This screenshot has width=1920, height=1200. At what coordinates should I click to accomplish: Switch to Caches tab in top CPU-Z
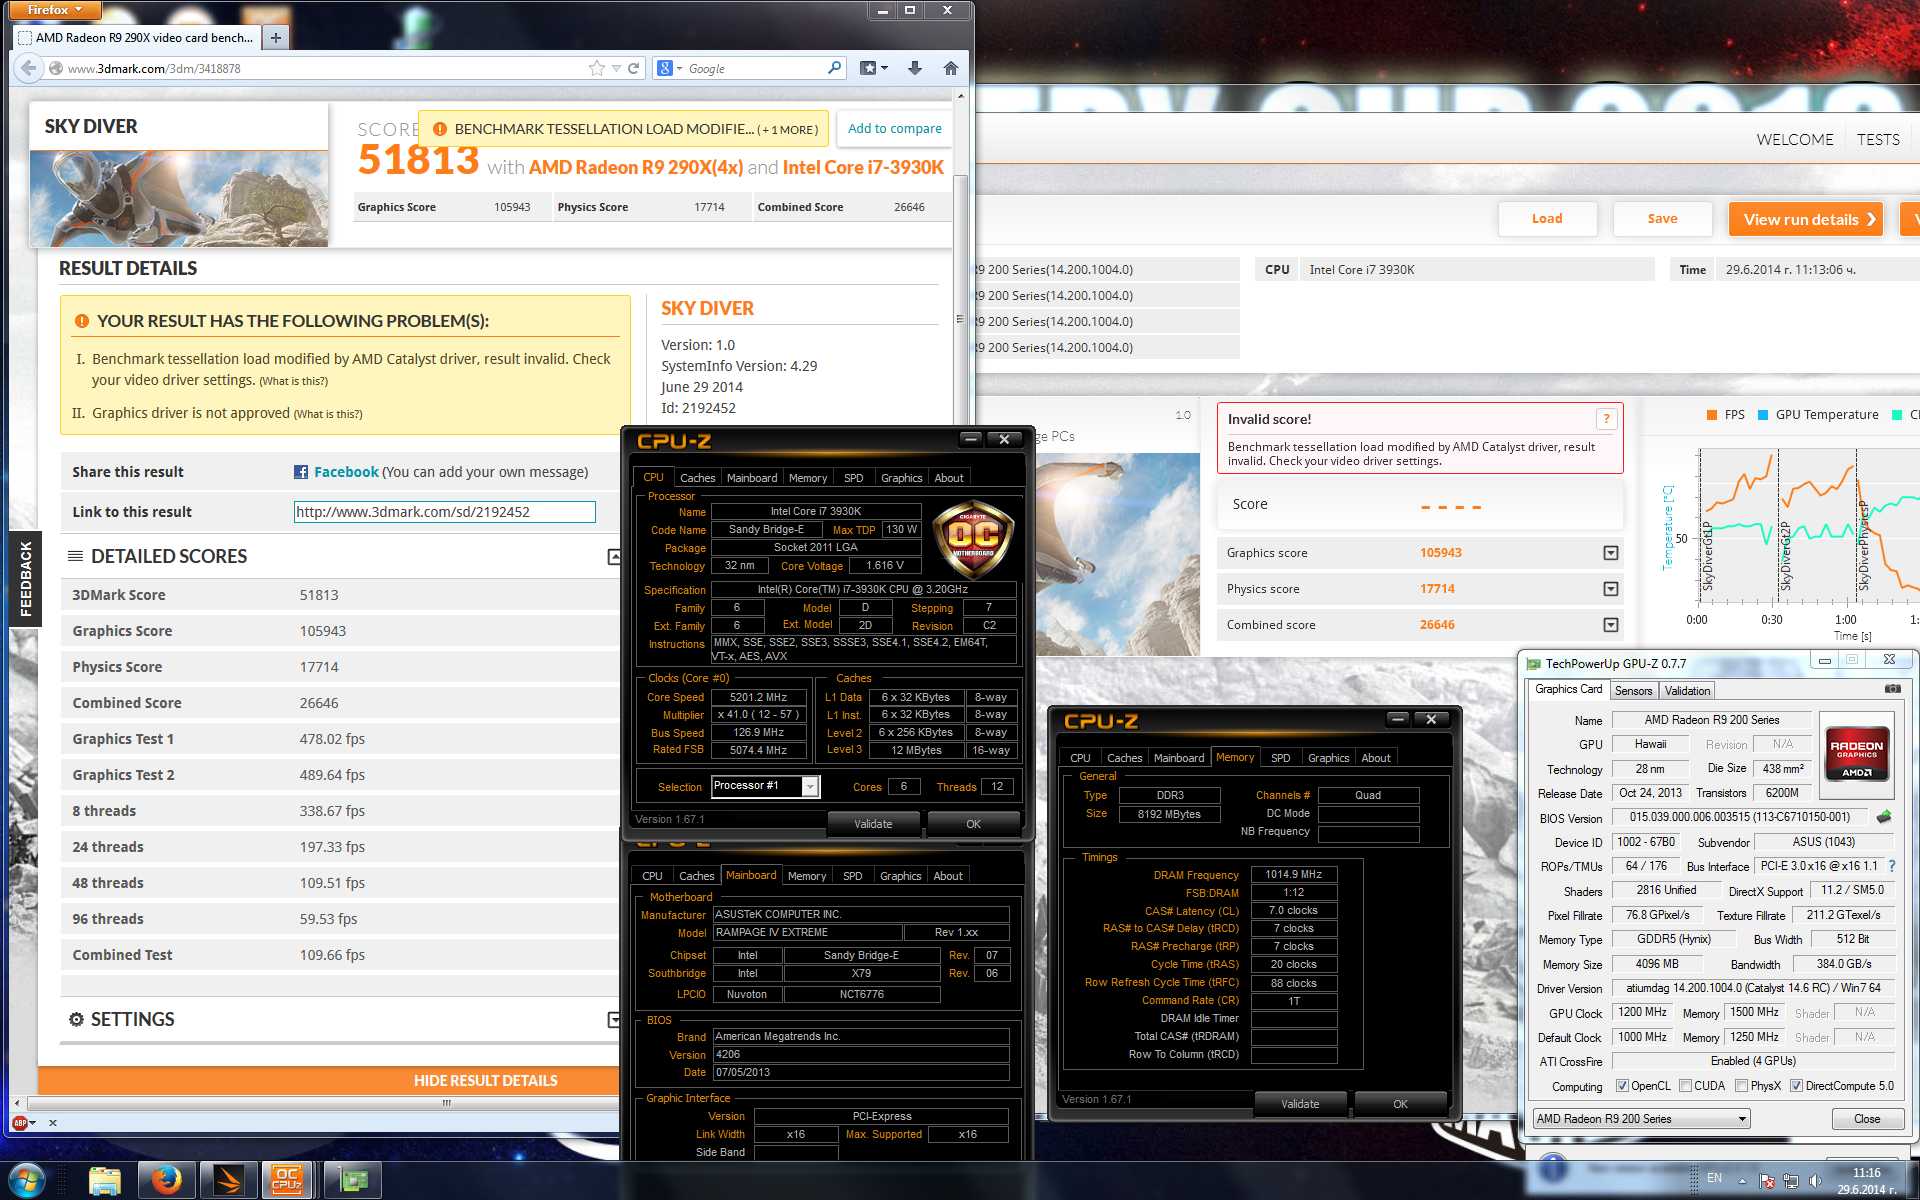tap(697, 478)
